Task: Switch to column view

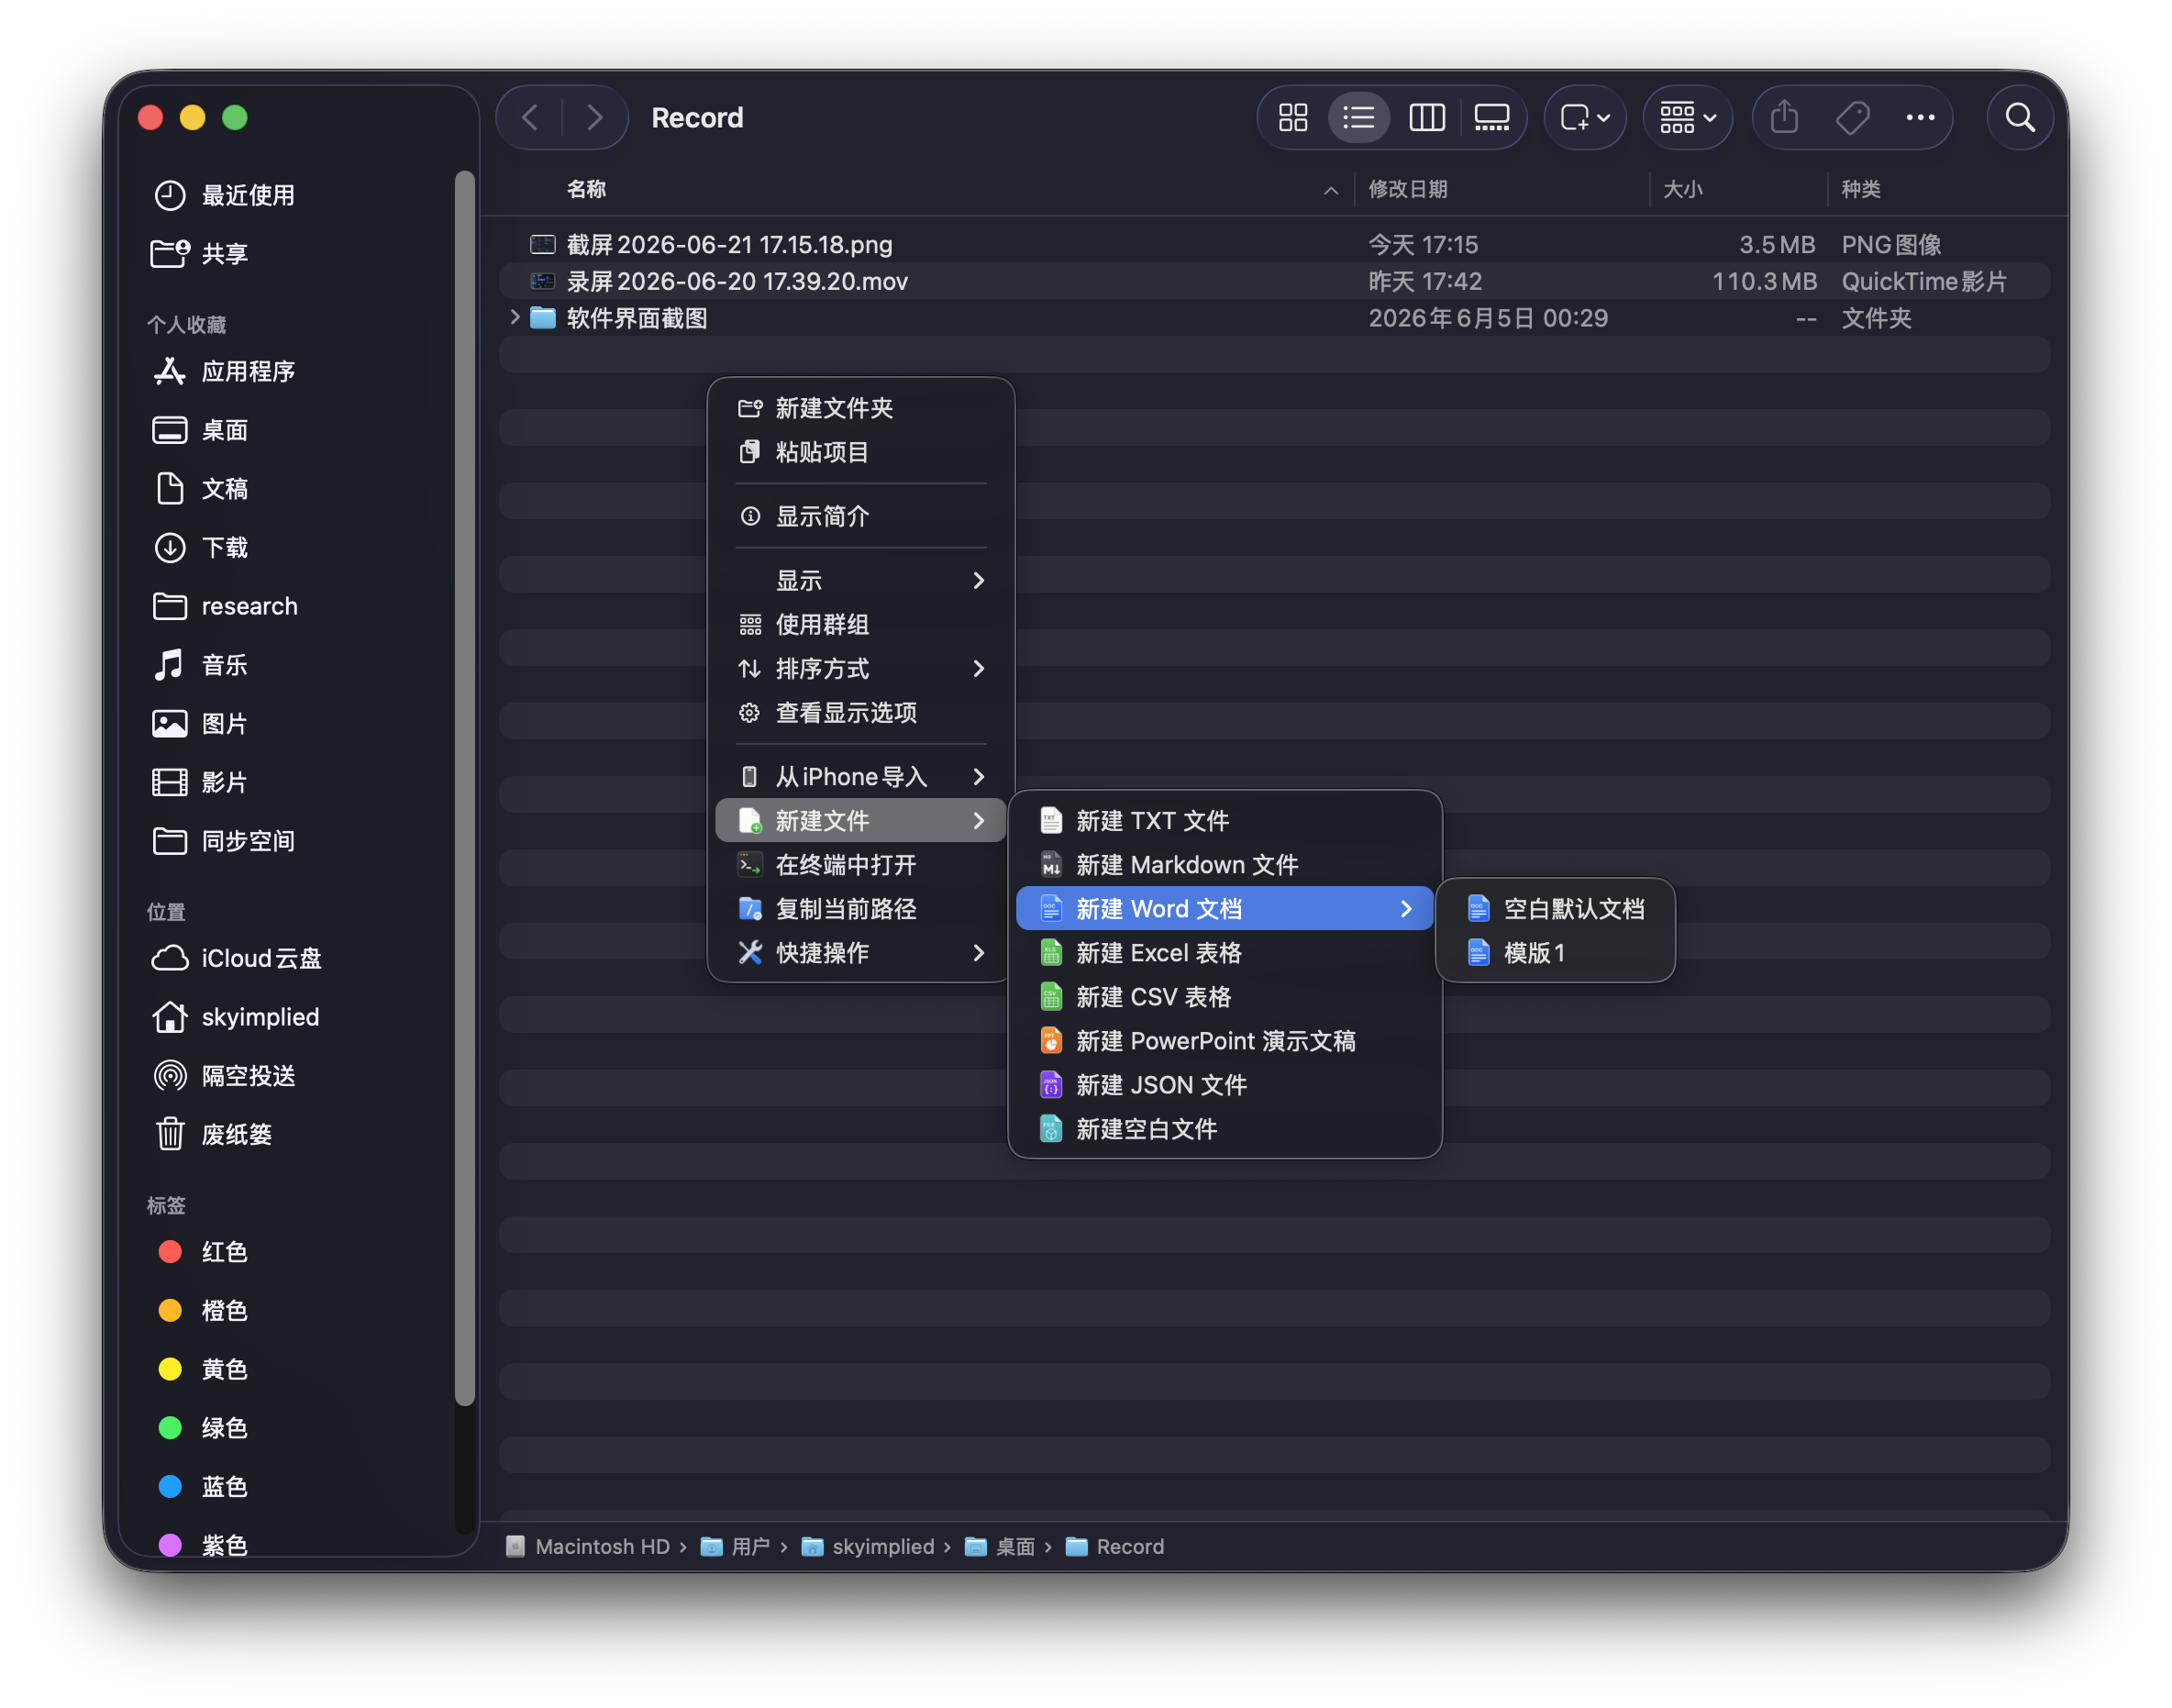Action: 1426,118
